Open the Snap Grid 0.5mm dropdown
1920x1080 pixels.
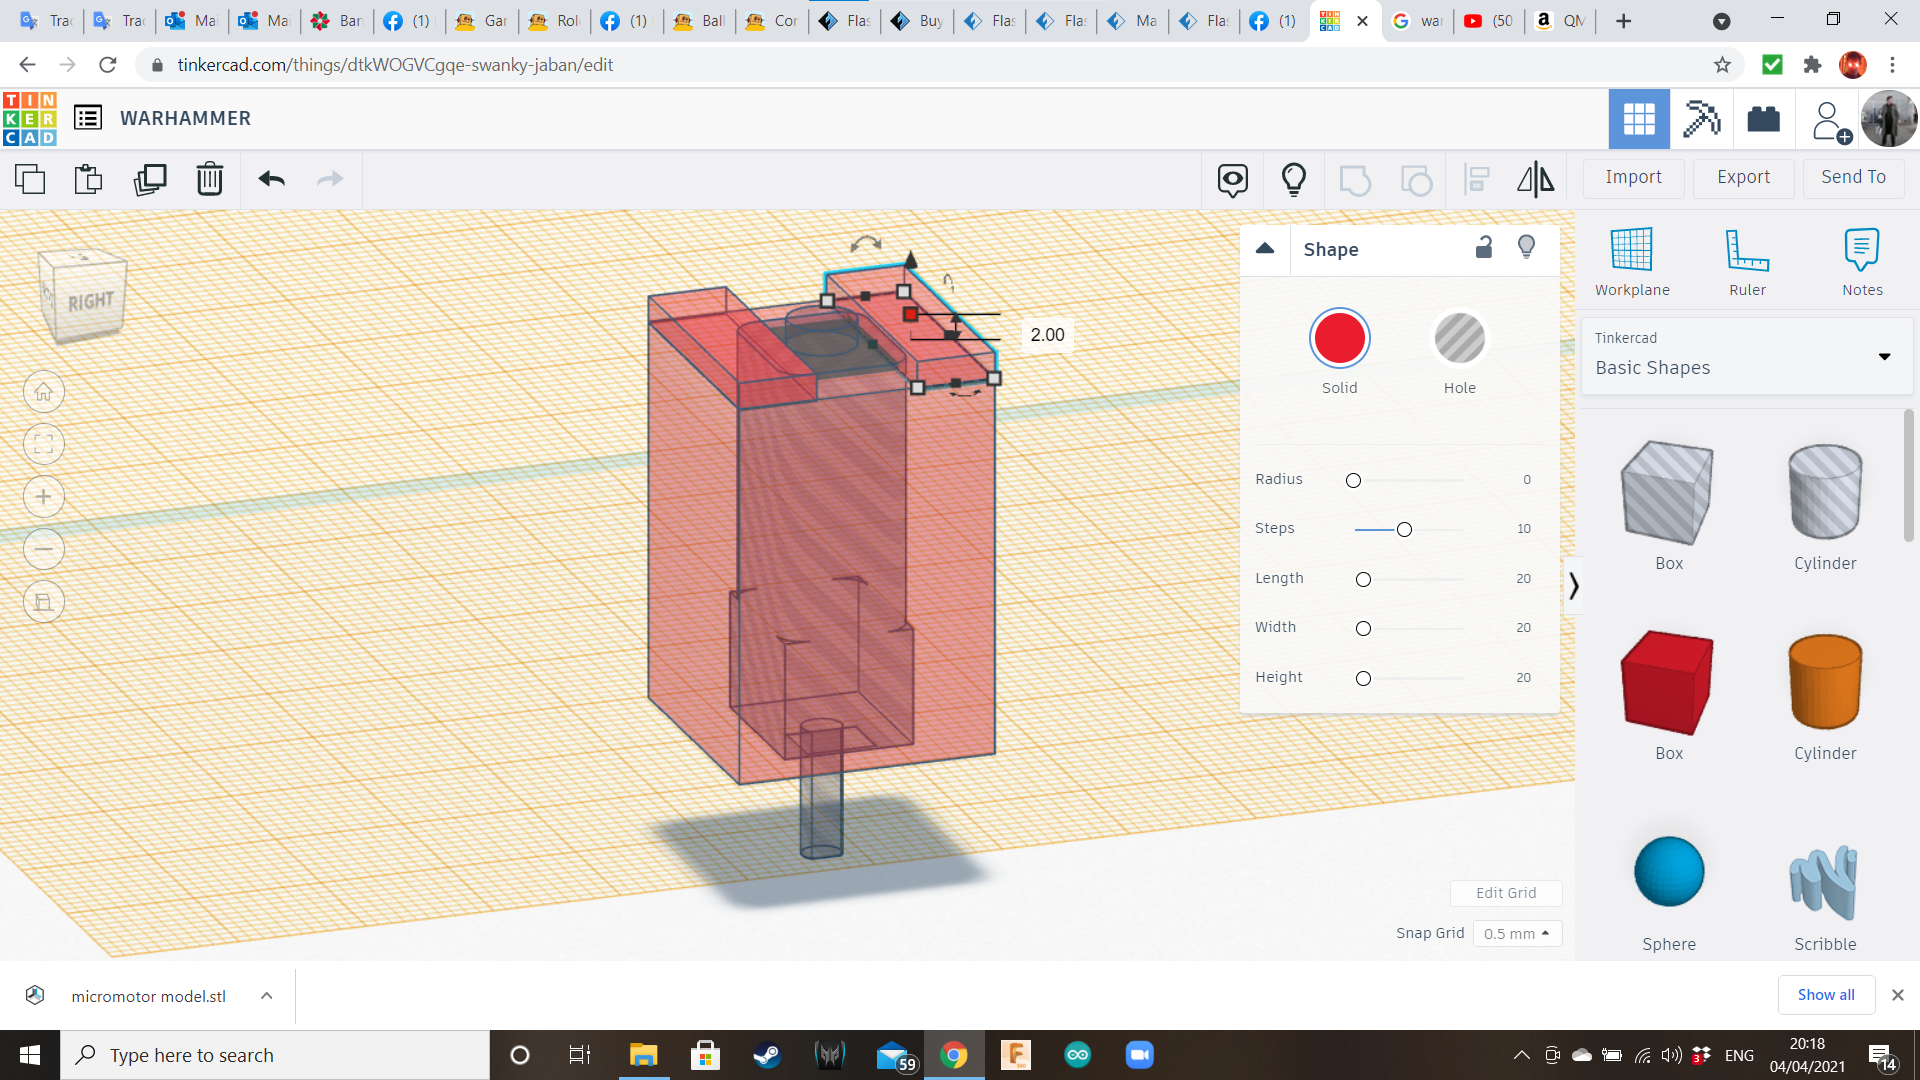[x=1514, y=932]
